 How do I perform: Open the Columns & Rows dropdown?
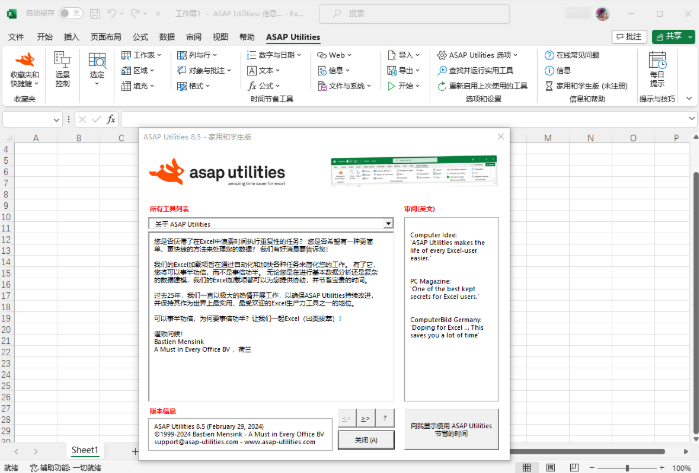pyautogui.click(x=197, y=55)
